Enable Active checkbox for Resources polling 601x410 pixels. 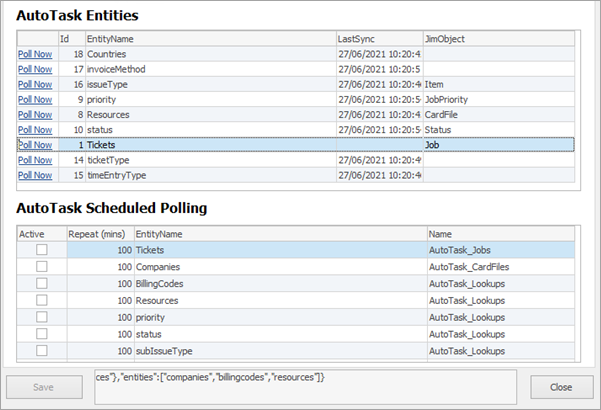point(42,300)
